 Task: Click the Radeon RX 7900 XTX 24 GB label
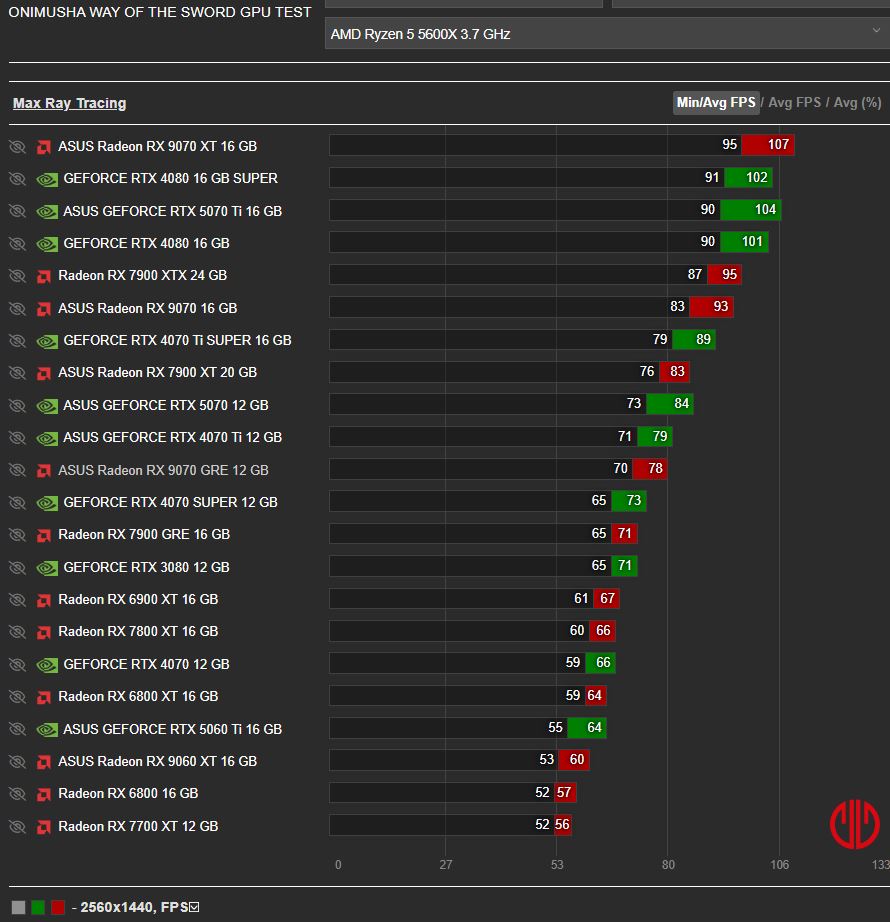tap(142, 275)
